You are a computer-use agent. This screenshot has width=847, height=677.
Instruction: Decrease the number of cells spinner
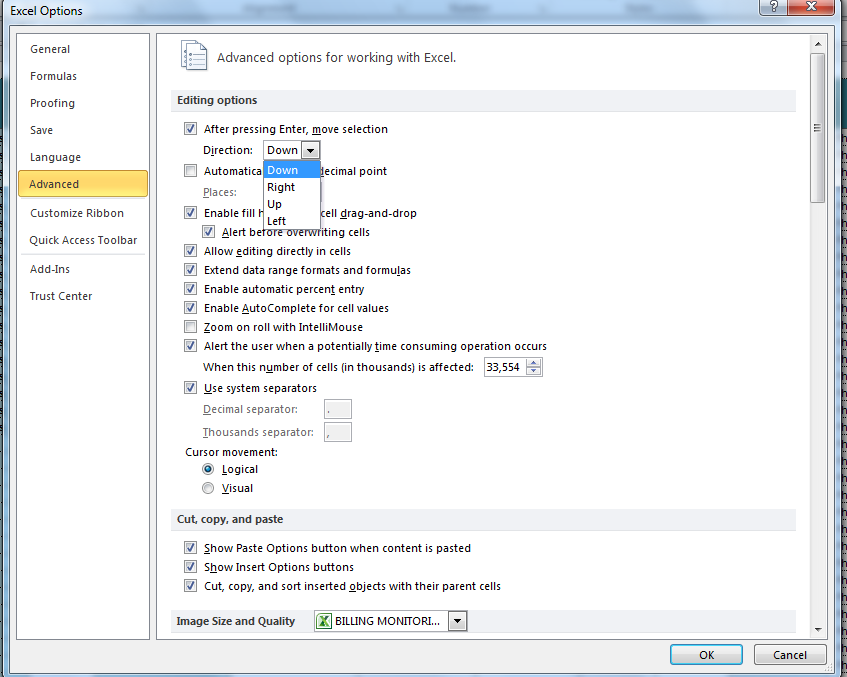(534, 371)
